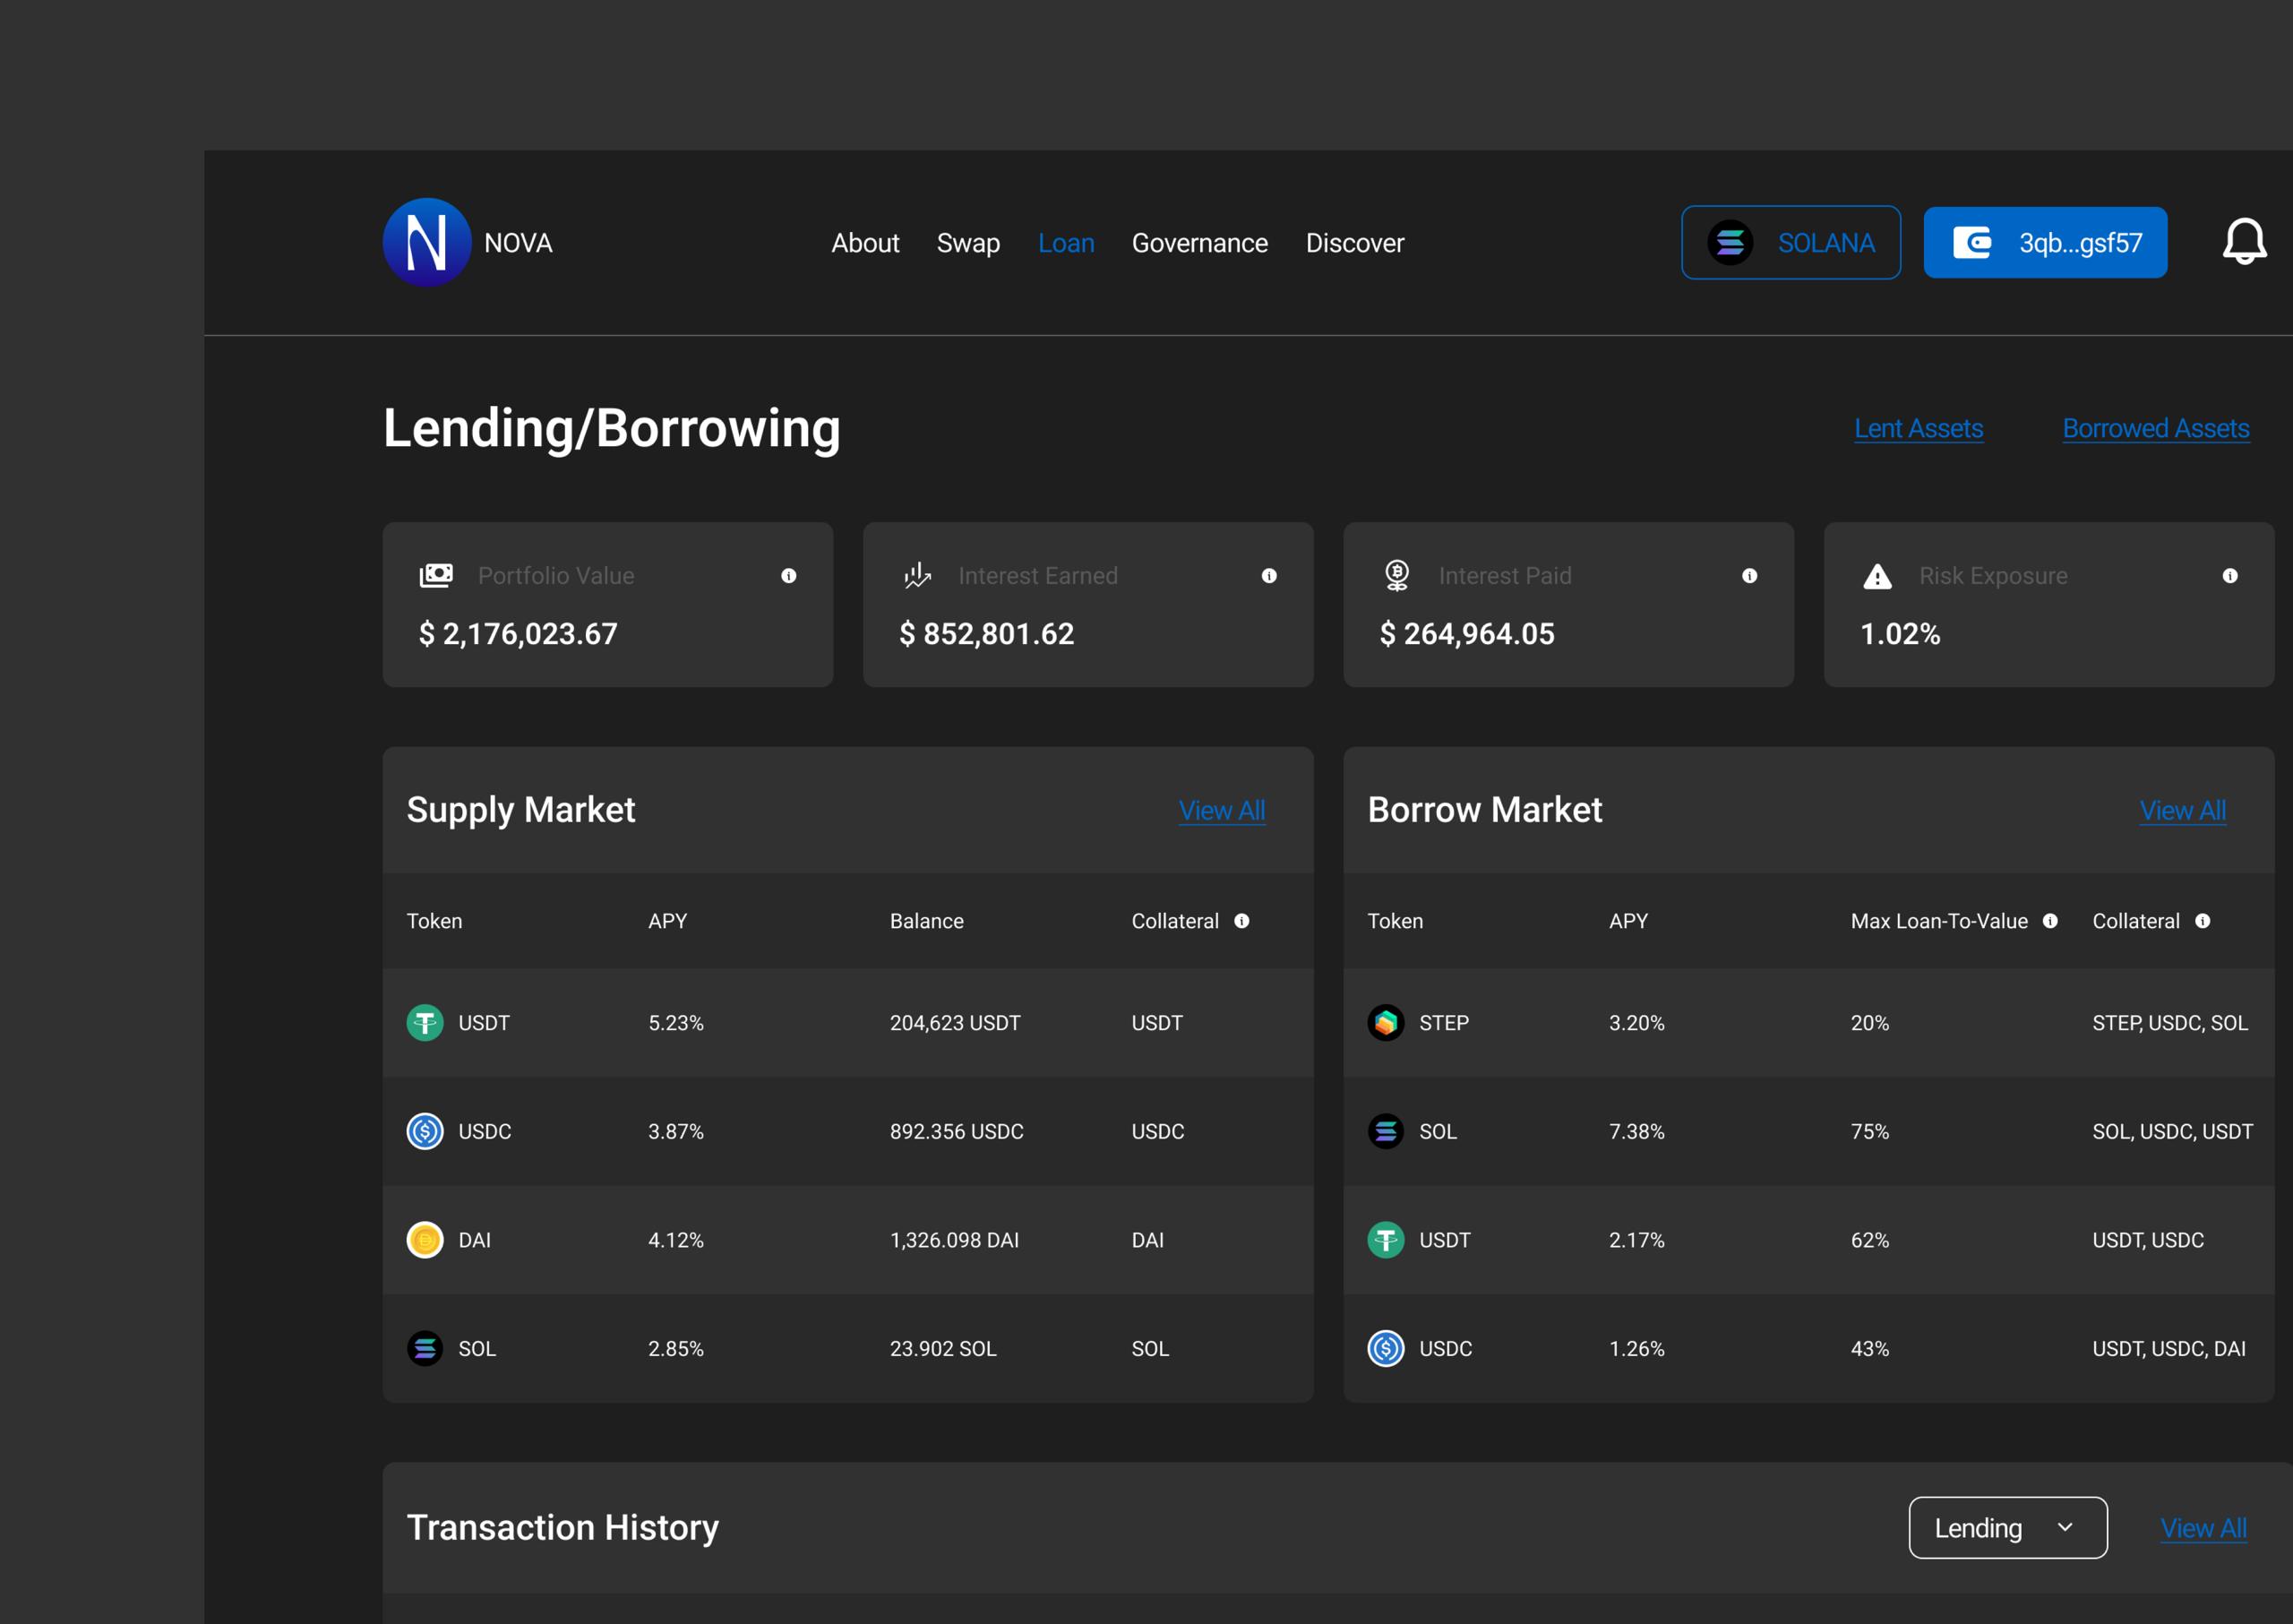Click the Max Loan-To-Value info icon
Viewport: 2293px width, 1624px height.
pyautogui.click(x=2050, y=921)
